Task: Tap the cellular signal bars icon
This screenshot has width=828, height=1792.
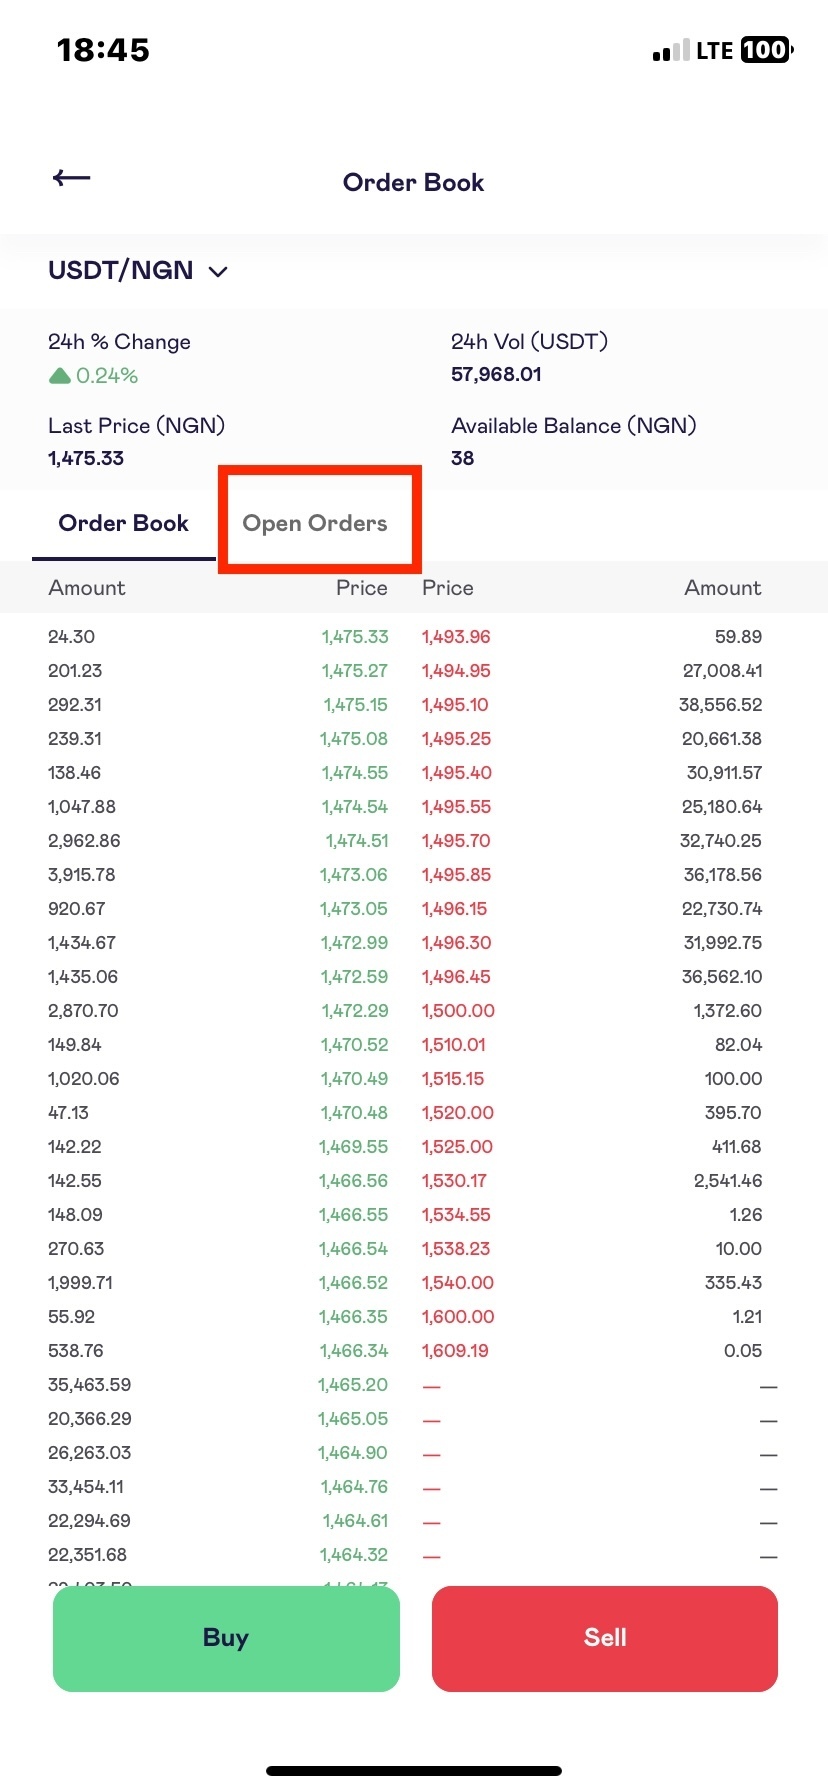Action: 671,51
